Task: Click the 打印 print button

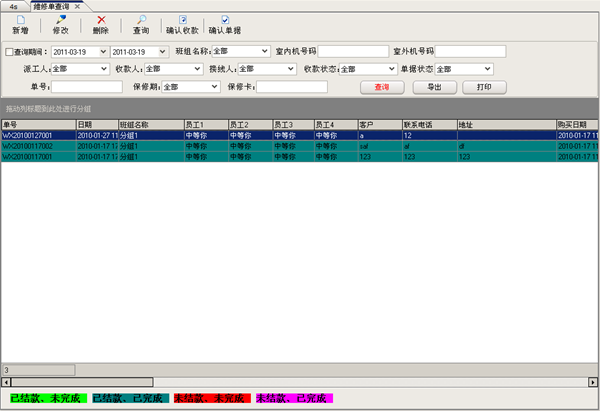Action: (x=485, y=87)
